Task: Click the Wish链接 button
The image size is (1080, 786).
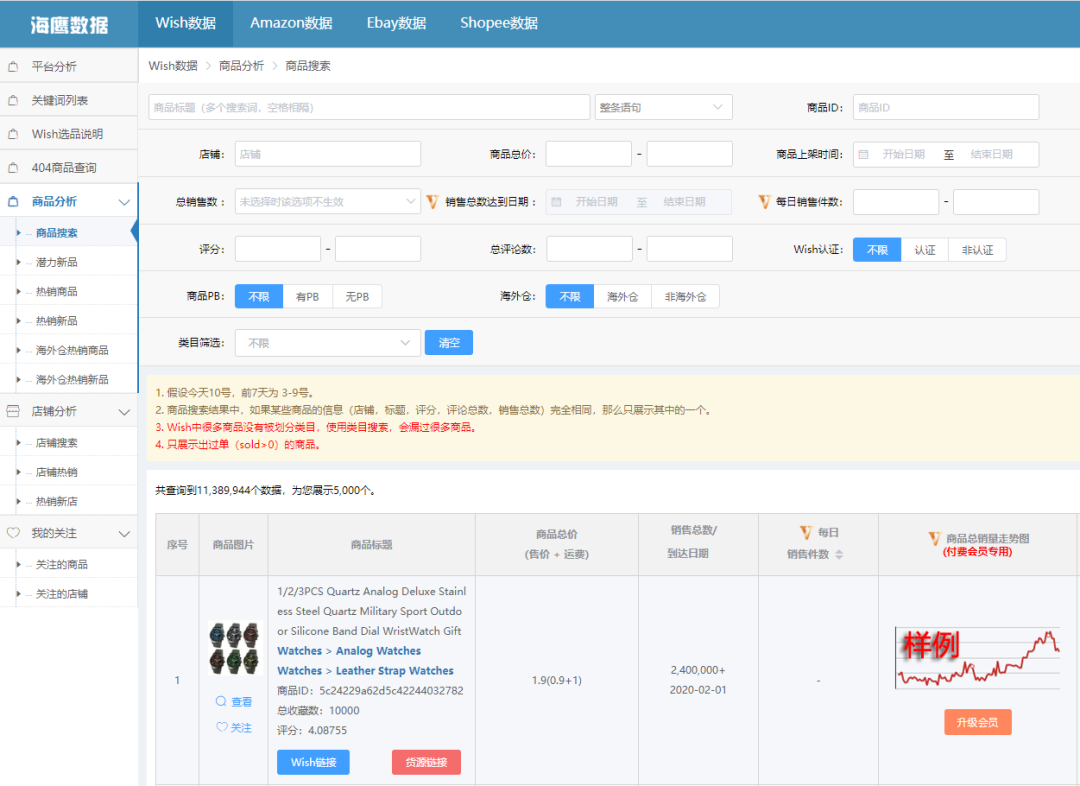Action: point(313,762)
